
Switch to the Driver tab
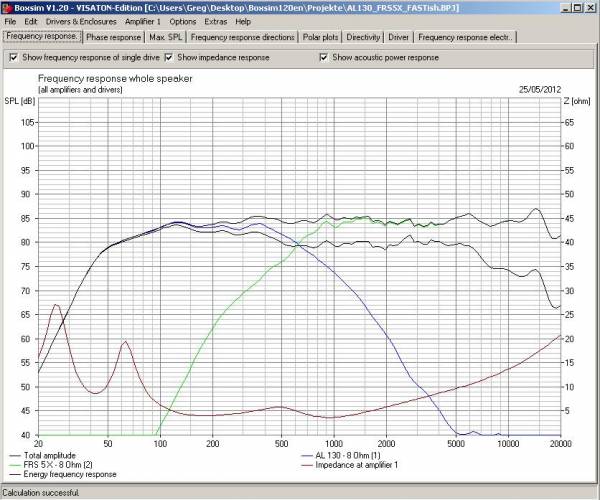pyautogui.click(x=398, y=37)
